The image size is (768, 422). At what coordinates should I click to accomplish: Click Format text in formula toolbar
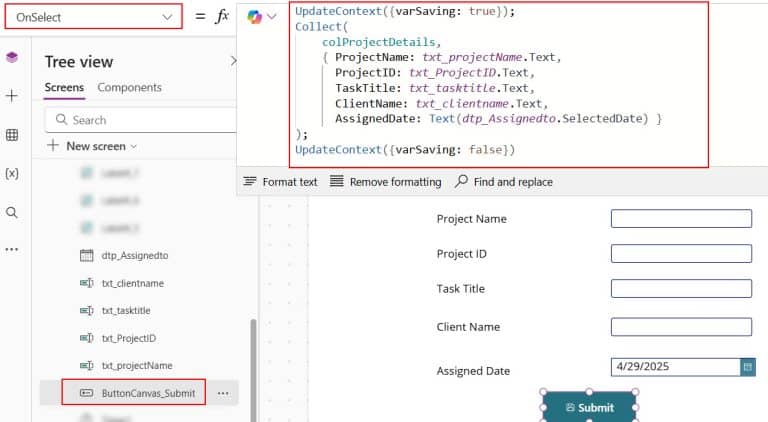(281, 182)
